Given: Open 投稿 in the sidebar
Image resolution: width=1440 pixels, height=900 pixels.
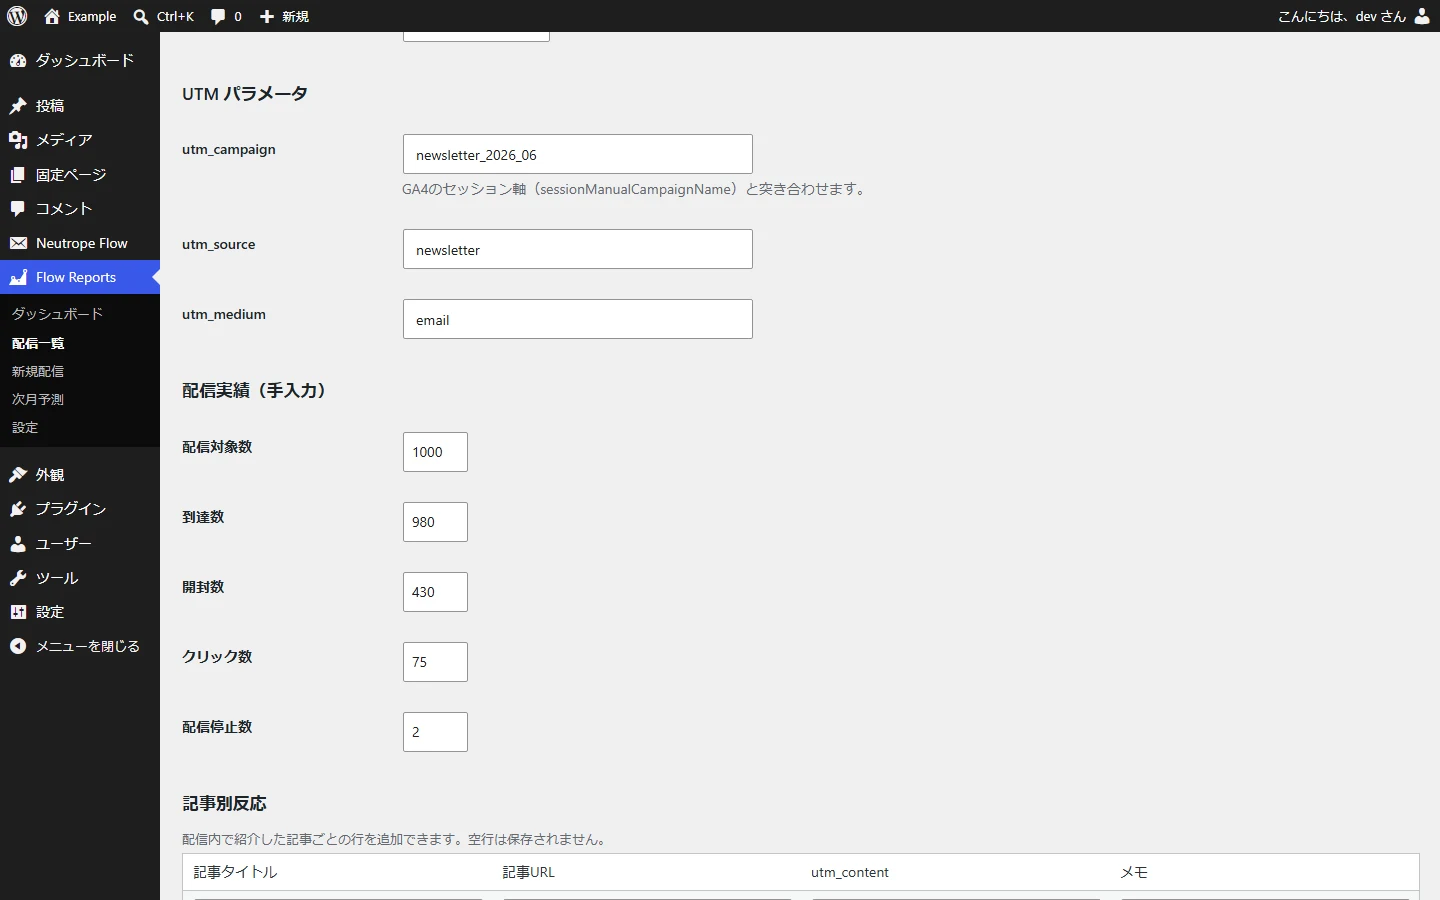Looking at the screenshot, I should tap(80, 106).
